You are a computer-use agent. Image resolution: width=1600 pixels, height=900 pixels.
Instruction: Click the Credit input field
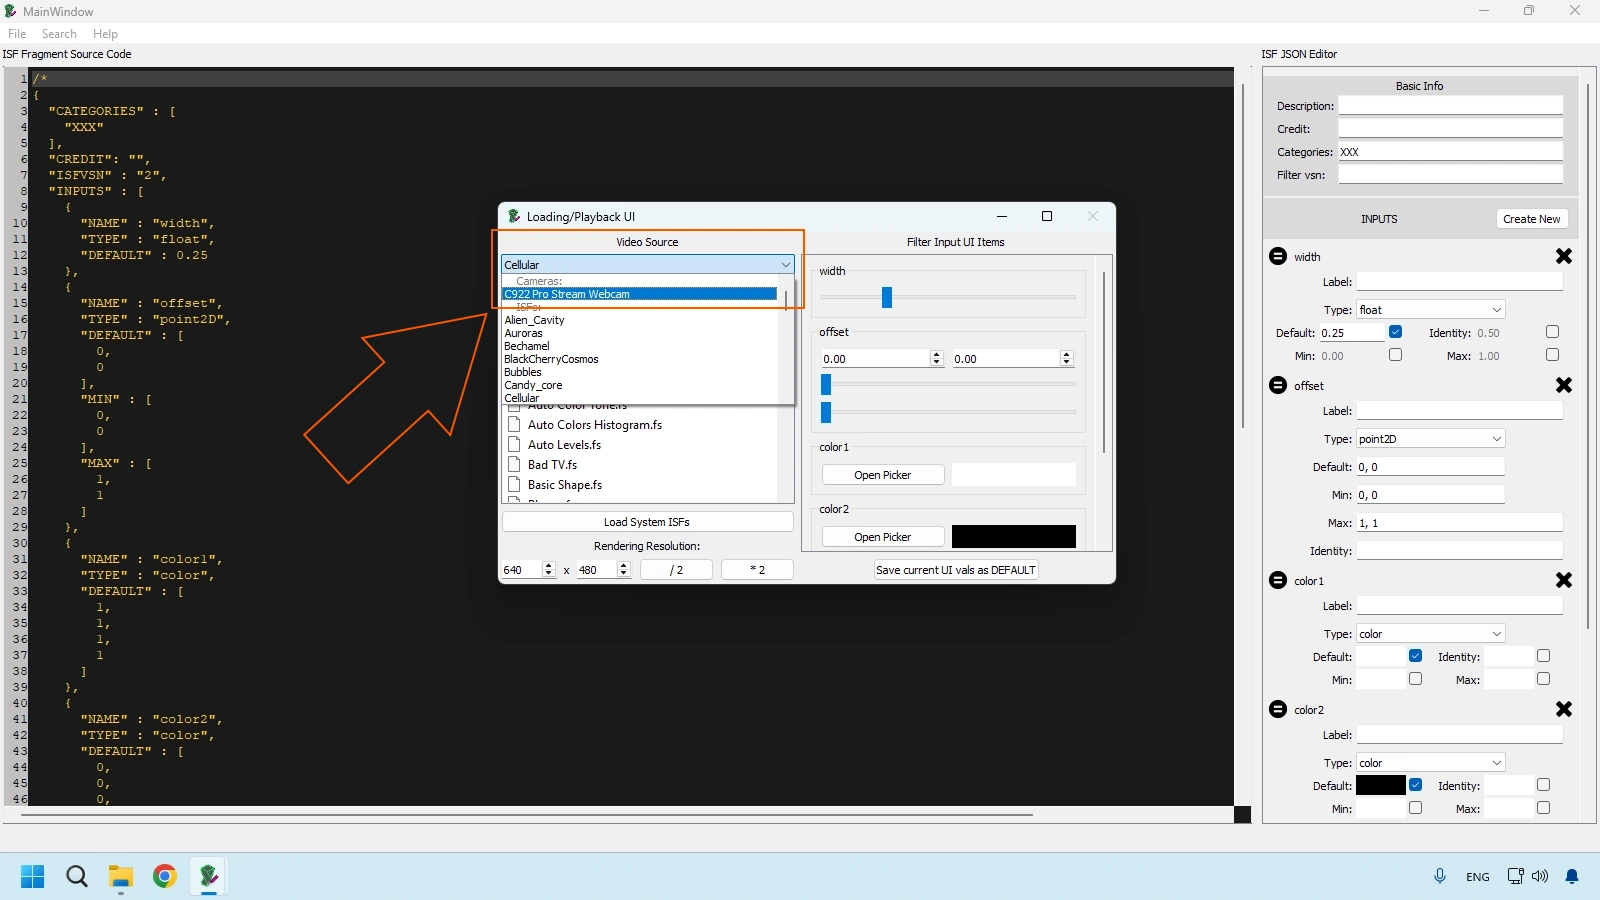tap(1451, 128)
